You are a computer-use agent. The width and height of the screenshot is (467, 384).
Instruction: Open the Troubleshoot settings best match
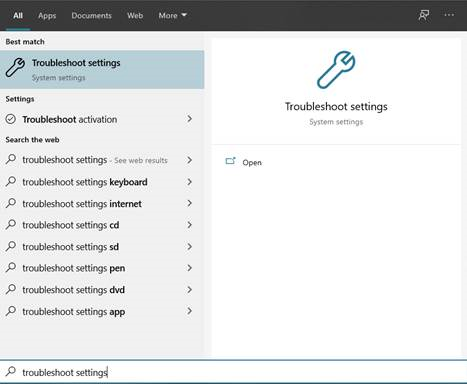pyautogui.click(x=102, y=70)
